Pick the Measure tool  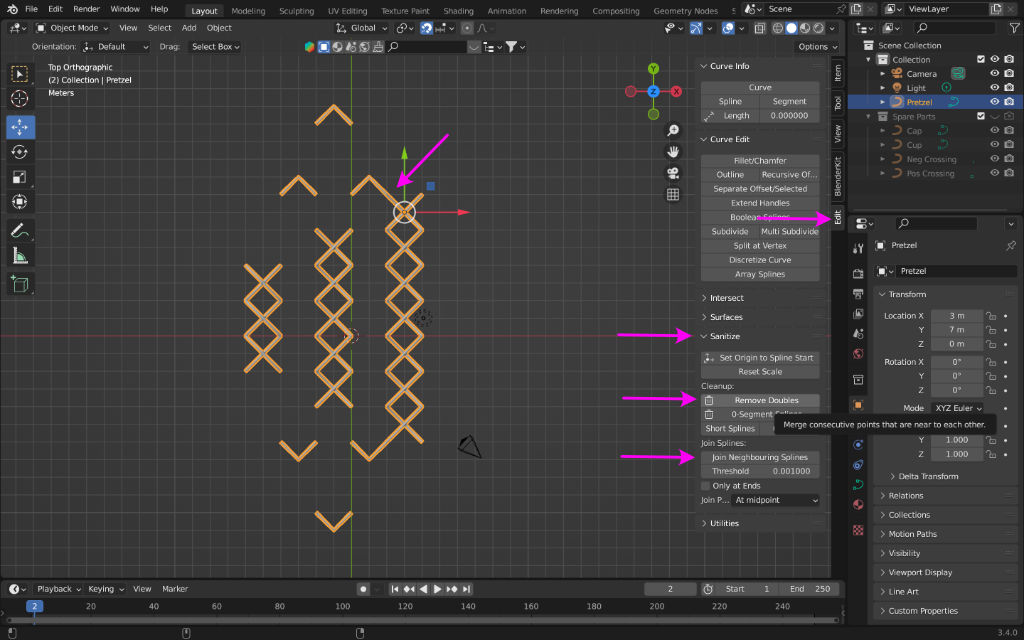point(20,255)
